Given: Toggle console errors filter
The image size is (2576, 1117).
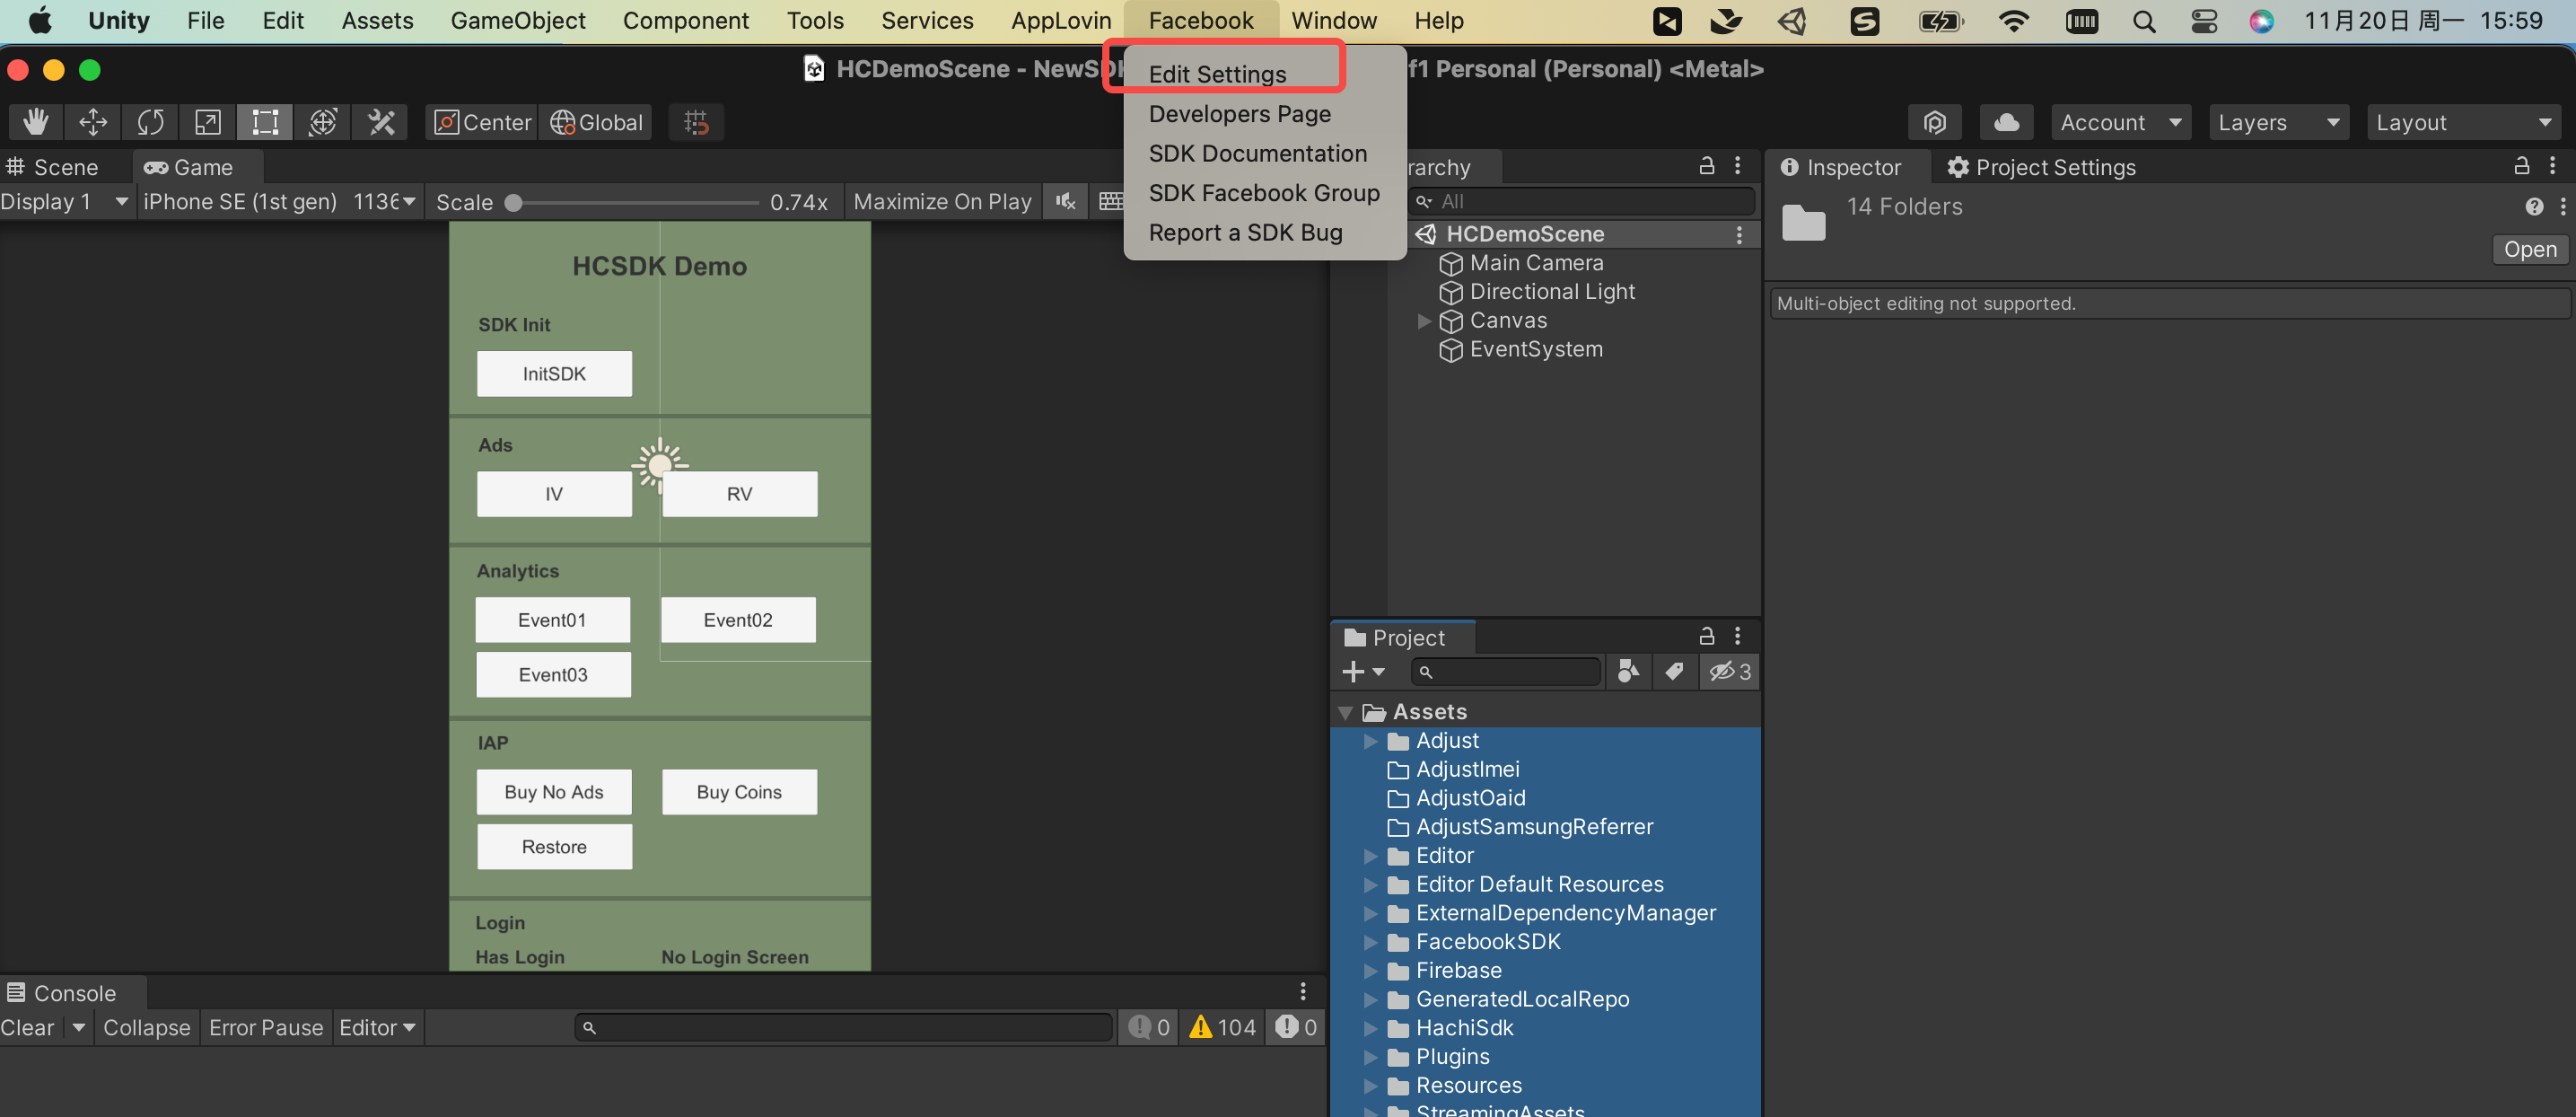Looking at the screenshot, I should click(1296, 1027).
